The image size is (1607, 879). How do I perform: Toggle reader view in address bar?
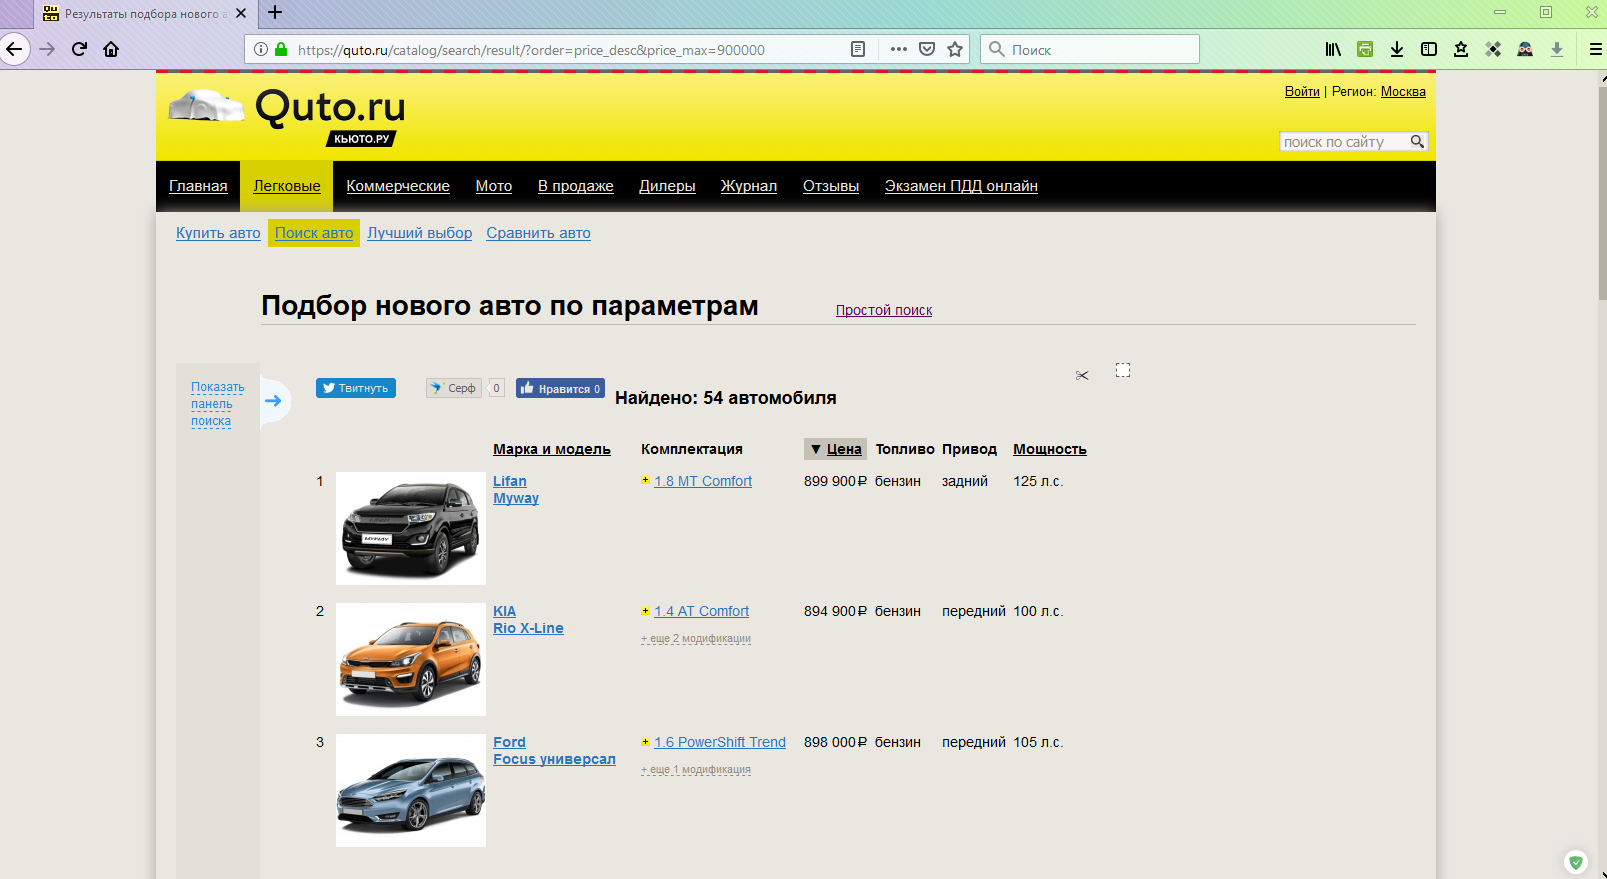pos(858,49)
